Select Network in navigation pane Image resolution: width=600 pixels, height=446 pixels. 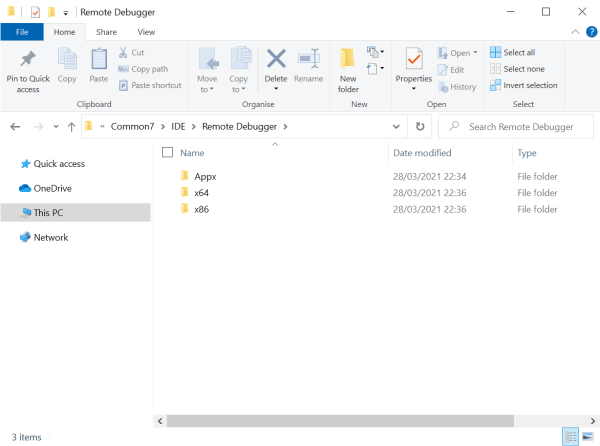44,237
